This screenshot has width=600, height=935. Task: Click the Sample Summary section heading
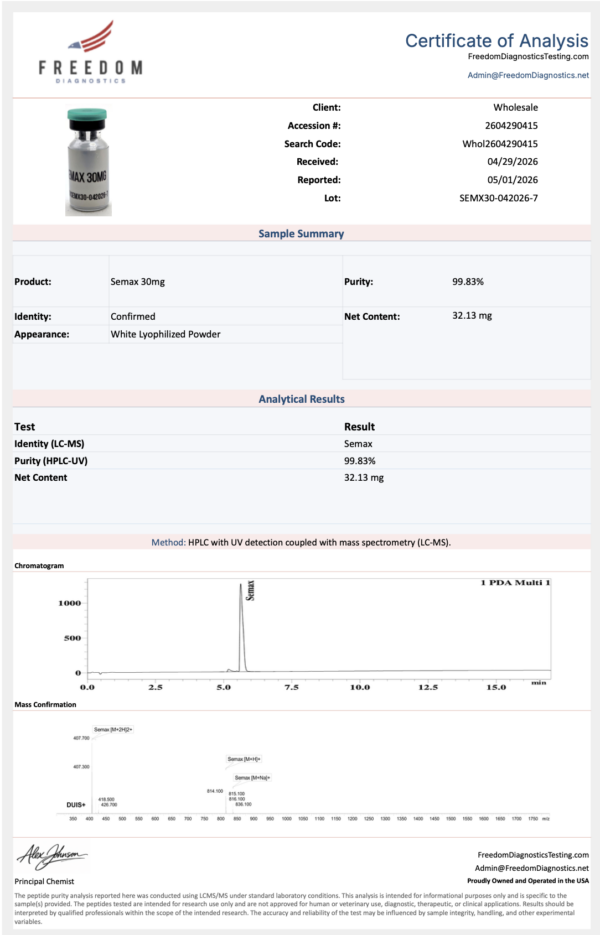pos(301,234)
